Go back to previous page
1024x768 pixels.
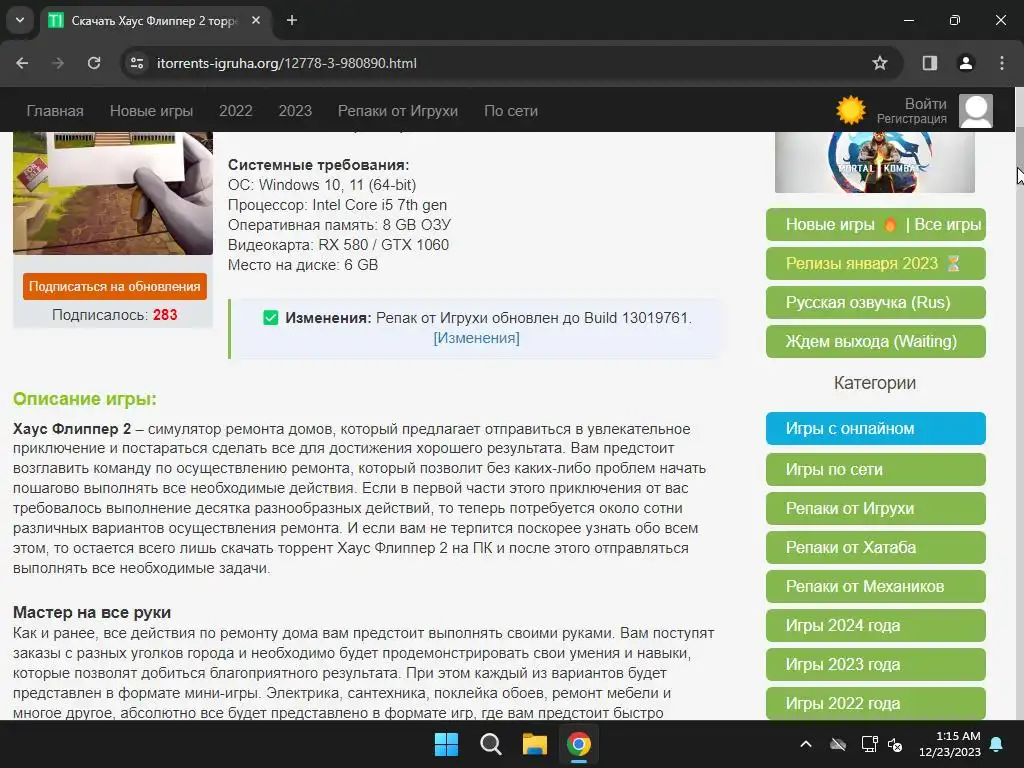pos(22,63)
